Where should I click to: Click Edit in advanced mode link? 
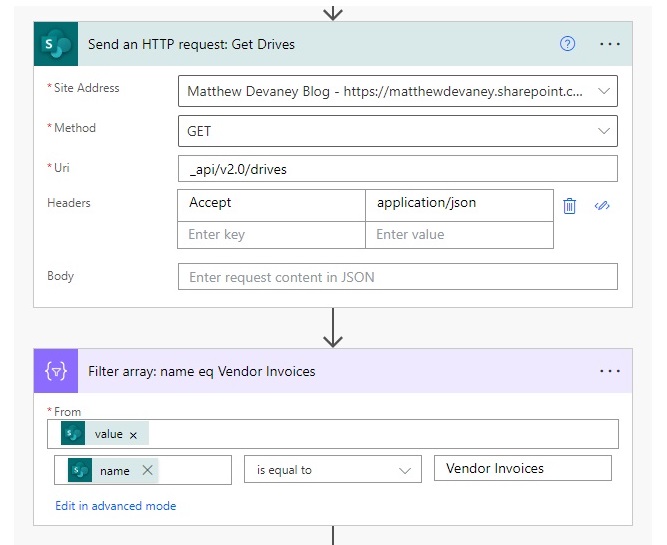click(116, 506)
